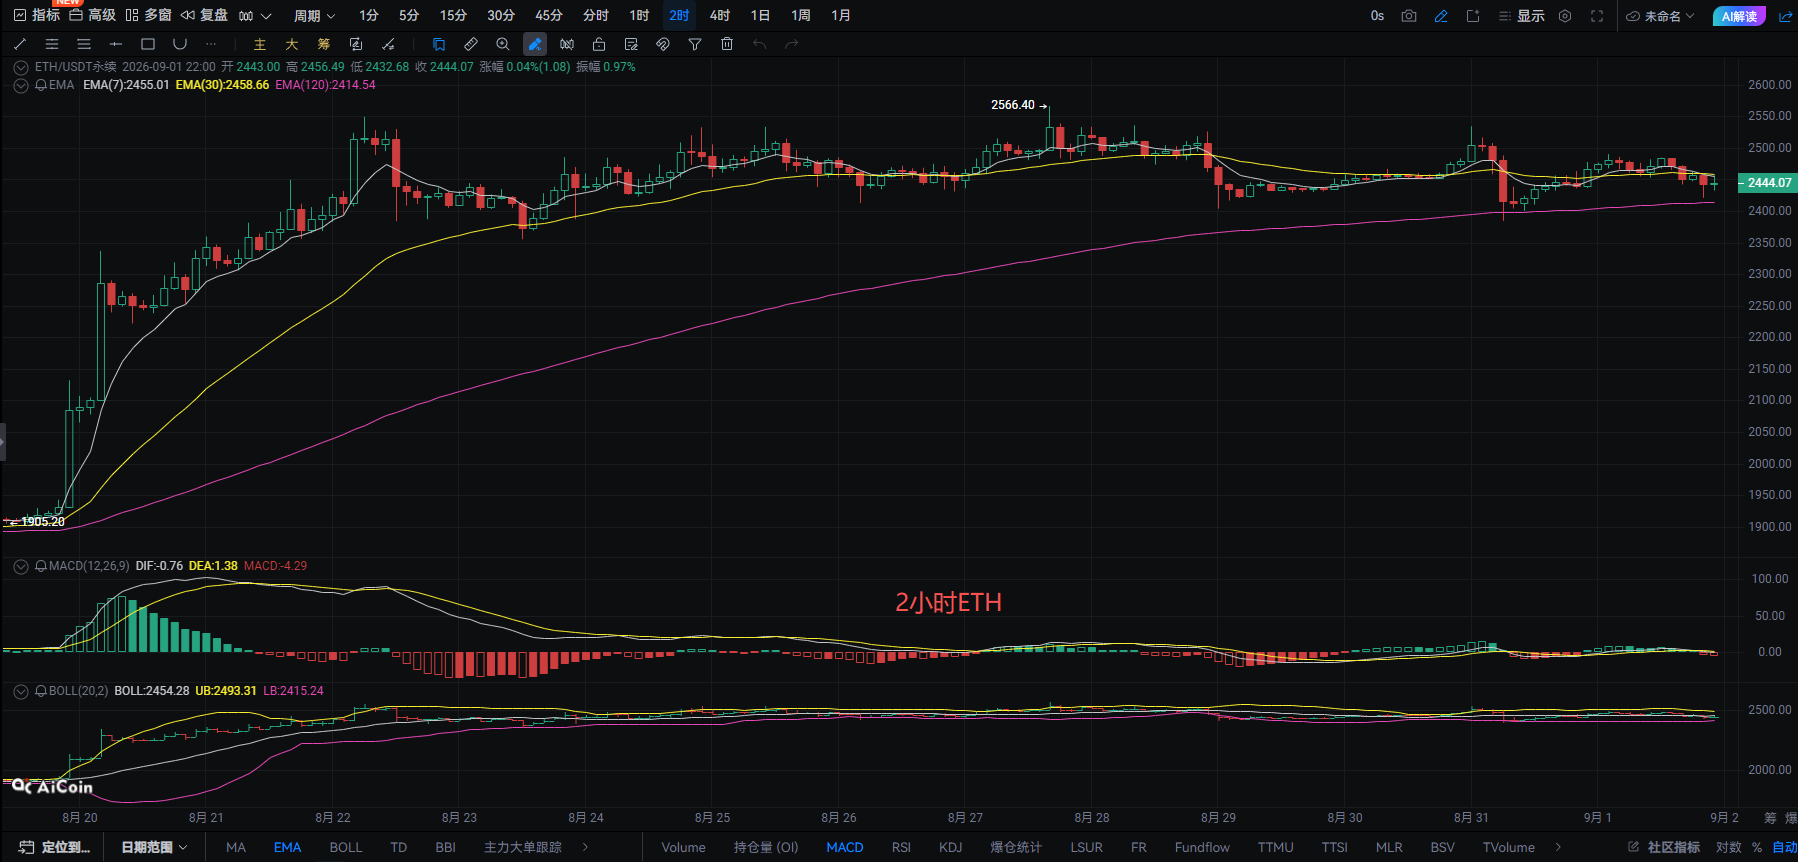Click the chart settings hexagon icon

coord(1565,16)
